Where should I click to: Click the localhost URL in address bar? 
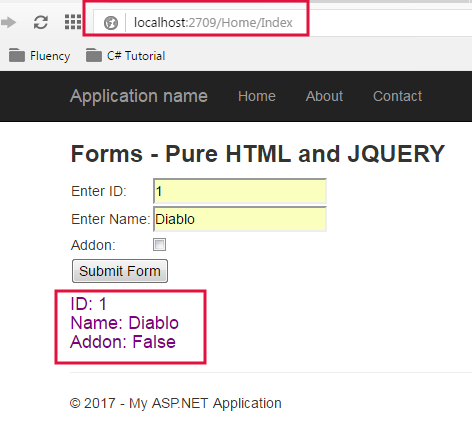click(213, 23)
